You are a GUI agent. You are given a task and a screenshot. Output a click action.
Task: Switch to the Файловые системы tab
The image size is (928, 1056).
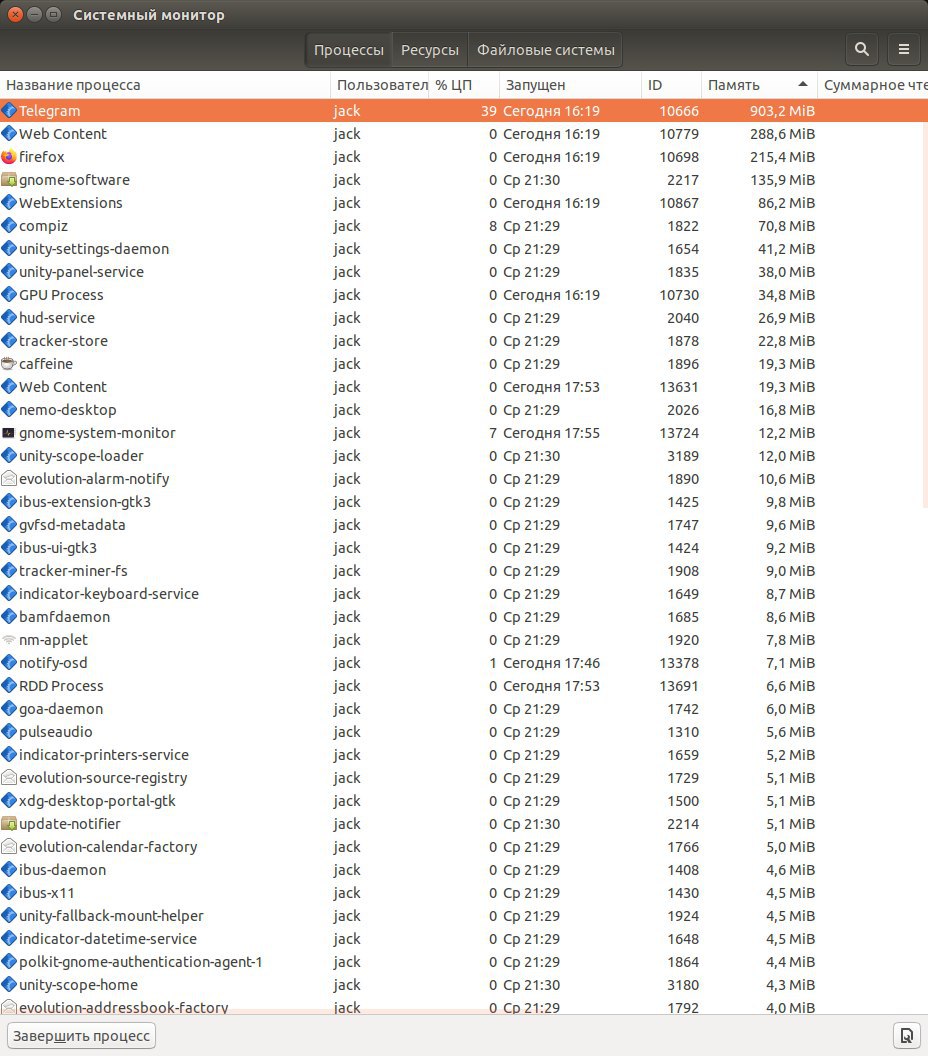tap(545, 50)
